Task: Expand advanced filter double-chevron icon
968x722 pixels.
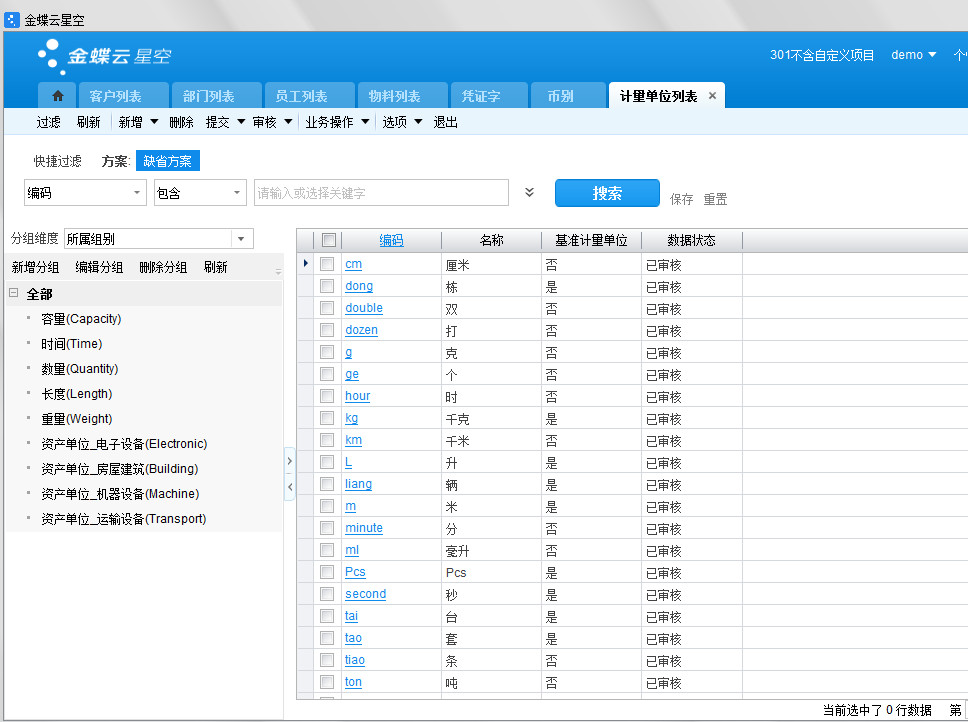Action: 530,193
